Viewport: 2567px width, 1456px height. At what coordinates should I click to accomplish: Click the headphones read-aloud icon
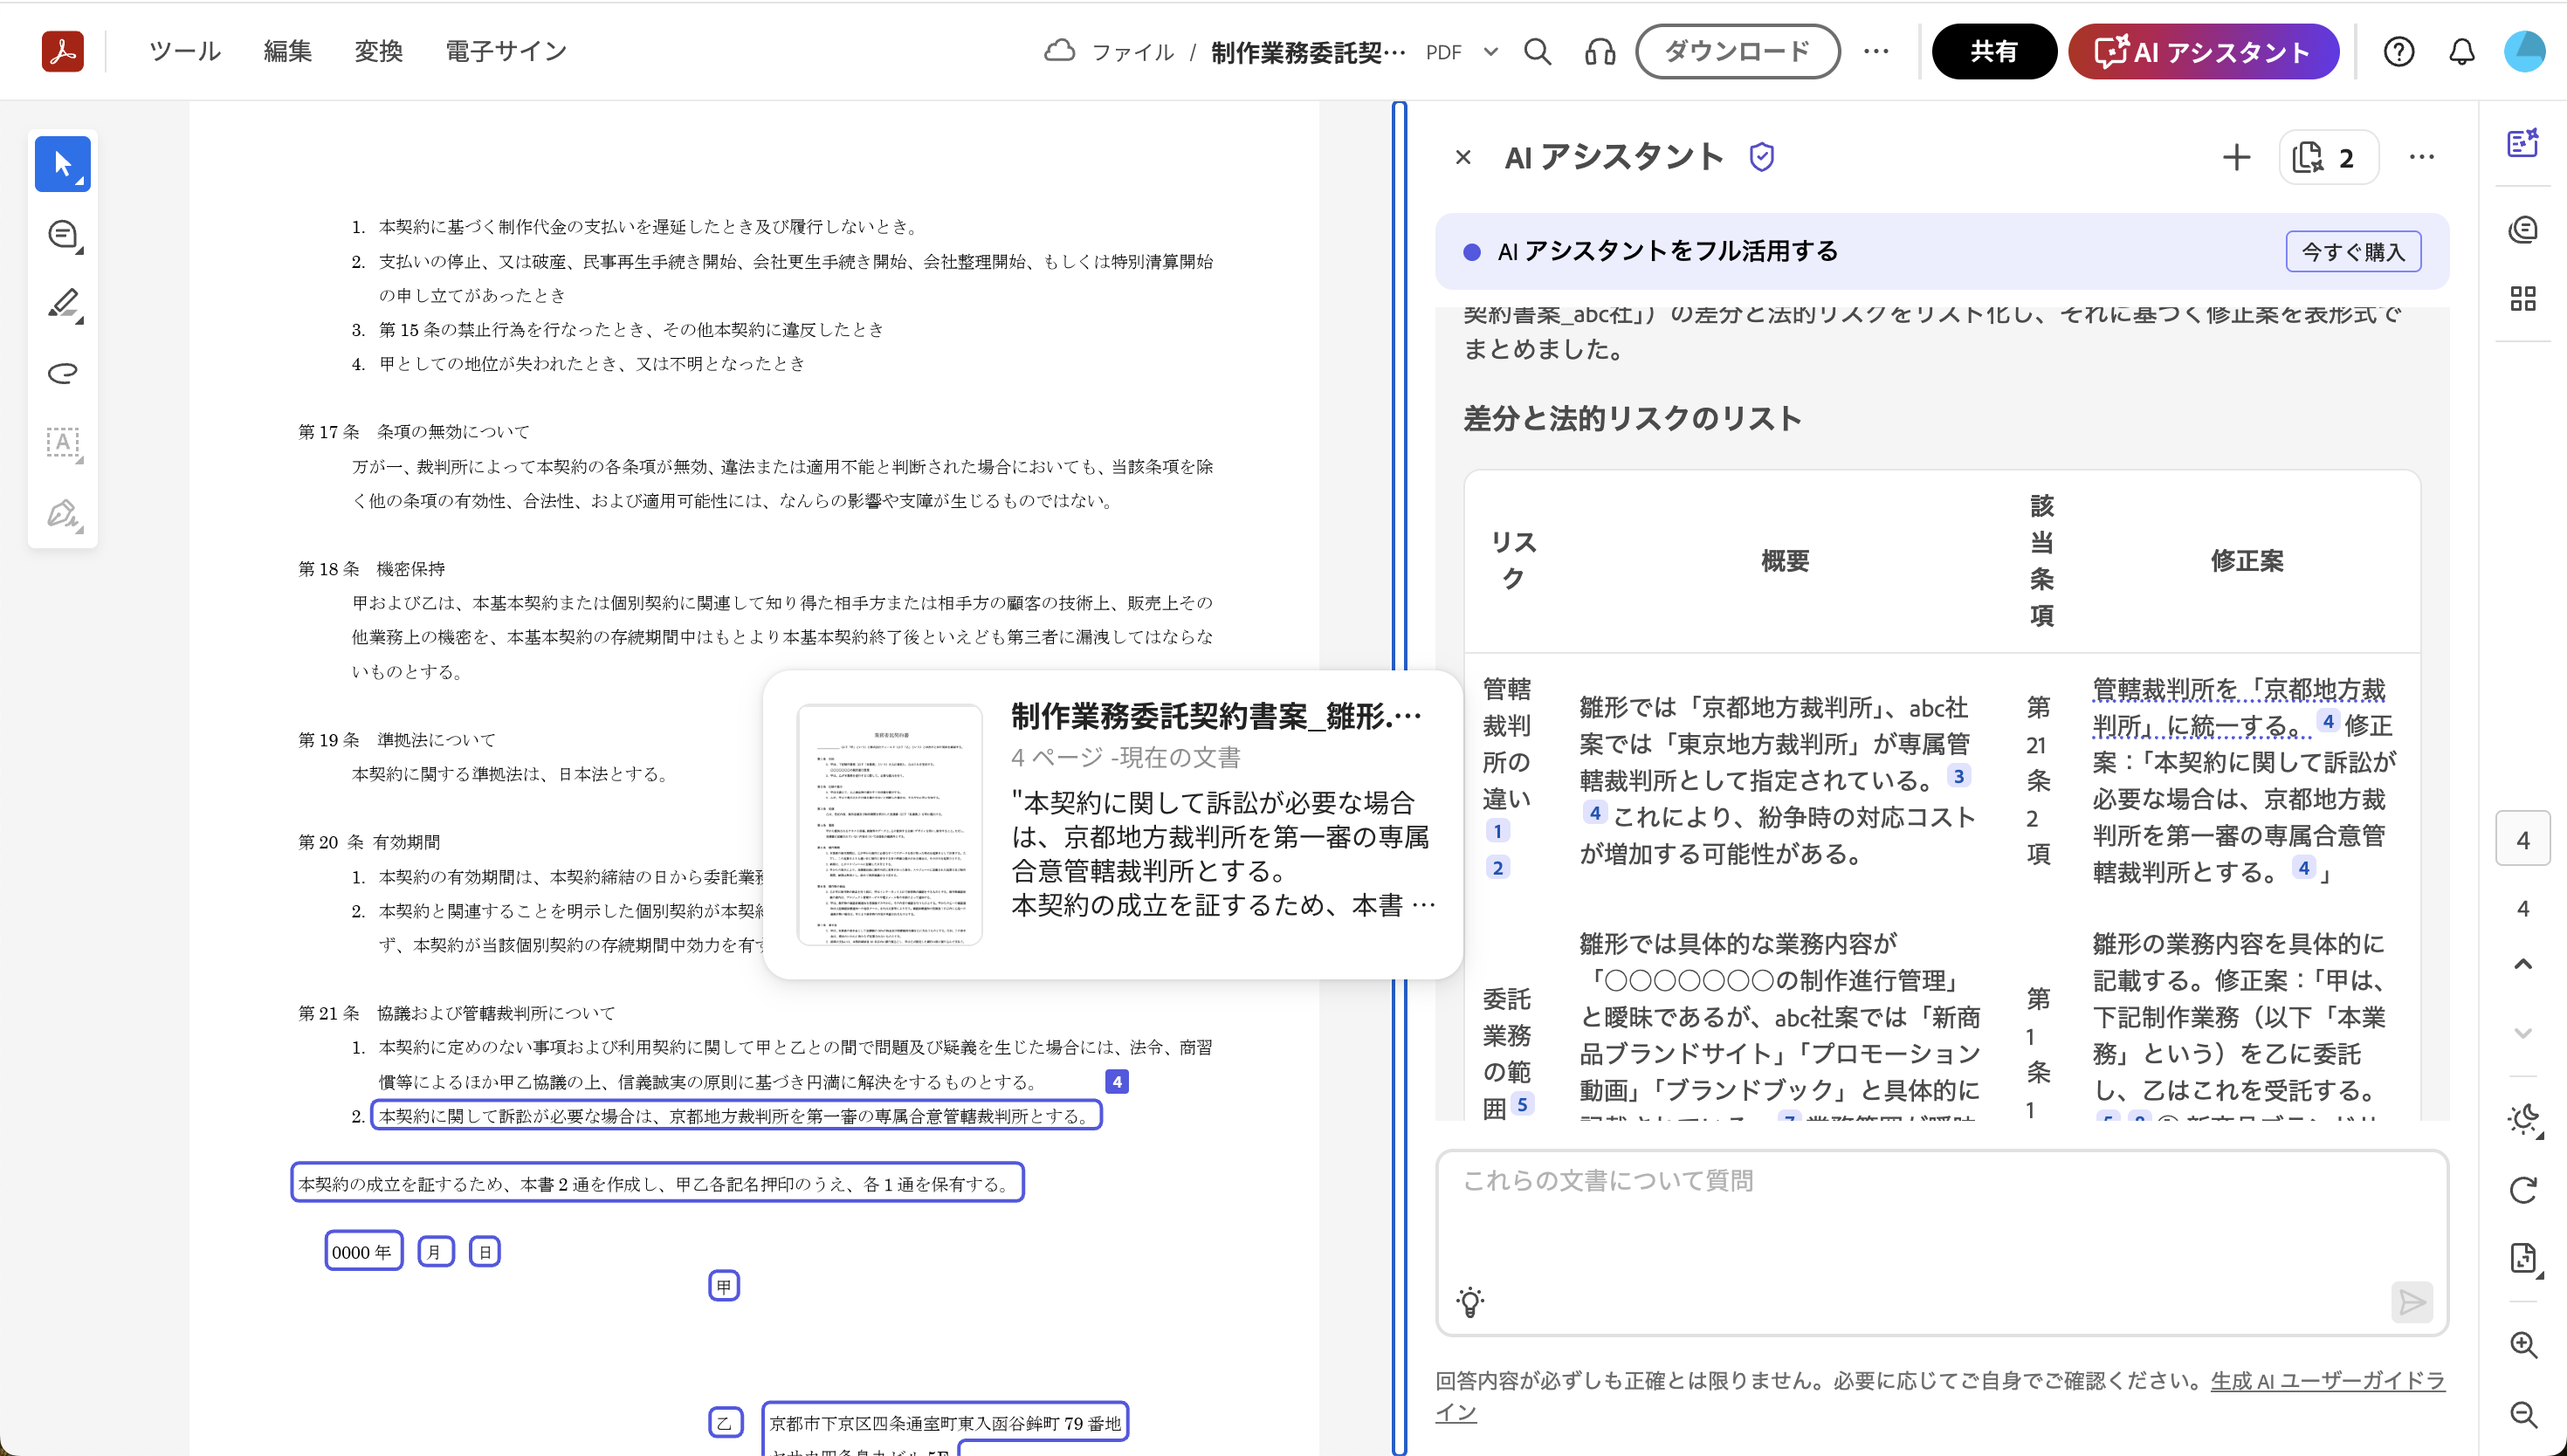[1600, 52]
